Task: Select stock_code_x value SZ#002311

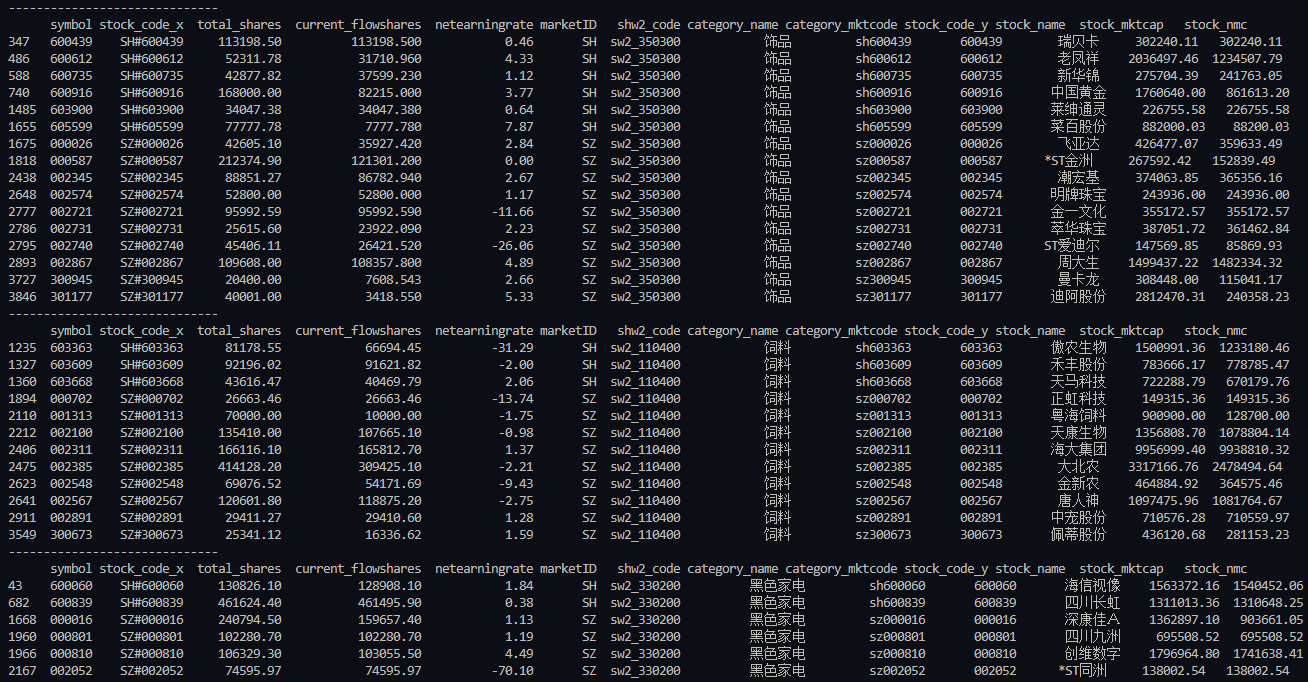Action: (152, 450)
